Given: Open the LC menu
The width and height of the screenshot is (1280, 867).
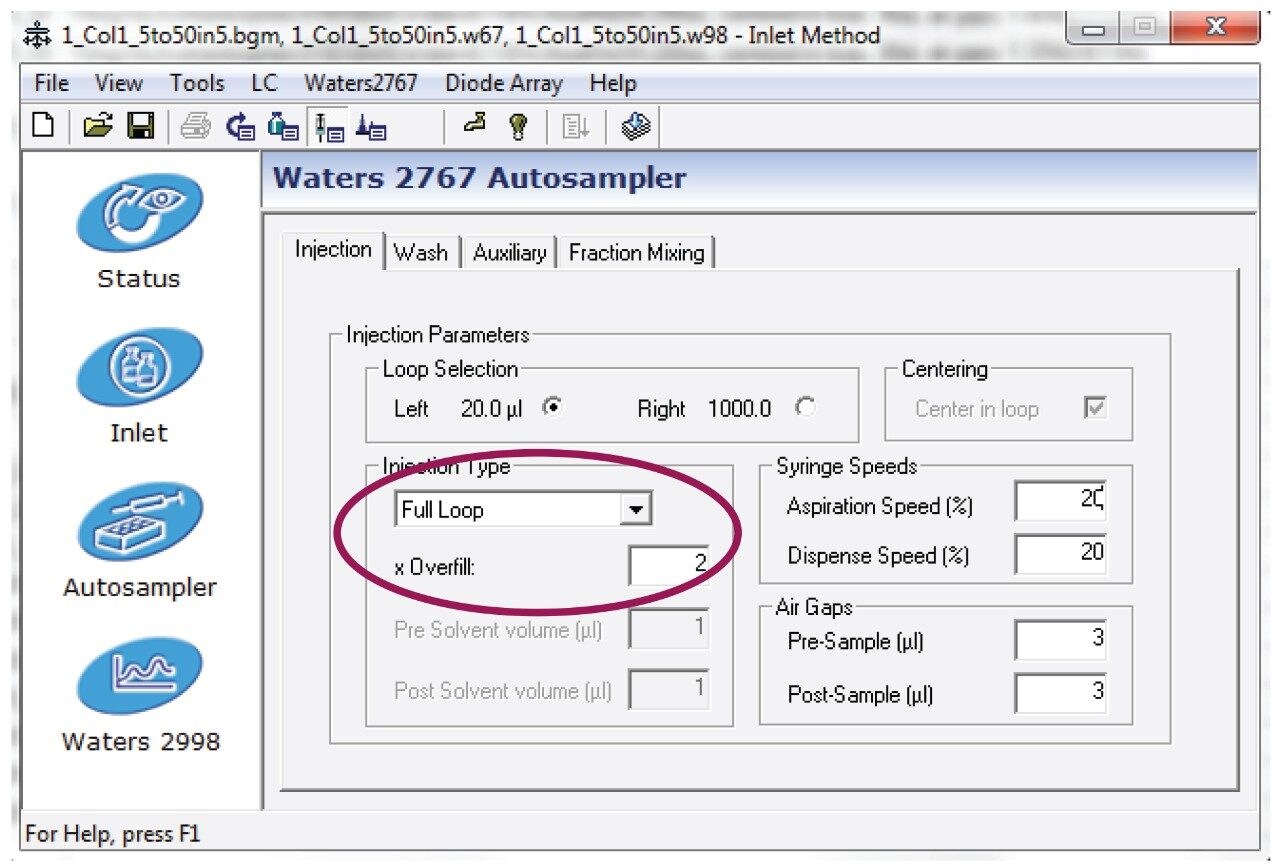Looking at the screenshot, I should pos(264,83).
